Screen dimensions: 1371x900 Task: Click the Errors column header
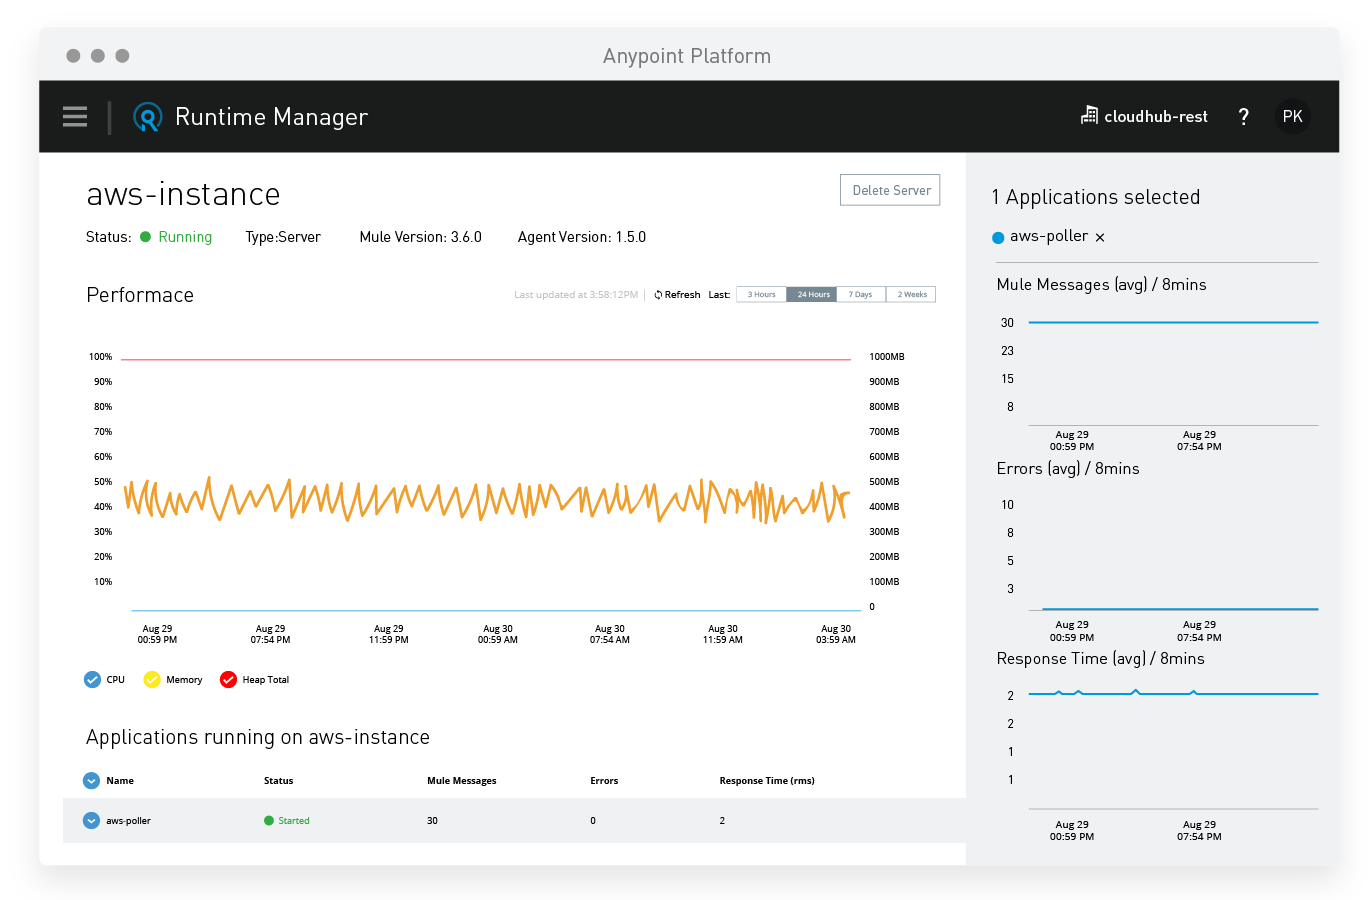(x=604, y=781)
